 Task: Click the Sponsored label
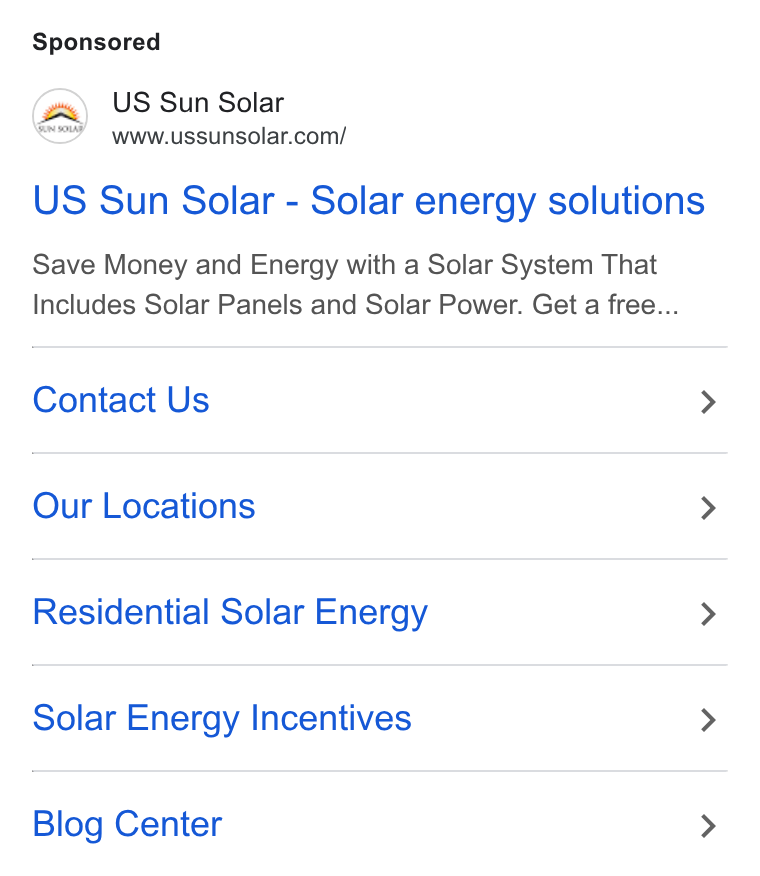96,42
